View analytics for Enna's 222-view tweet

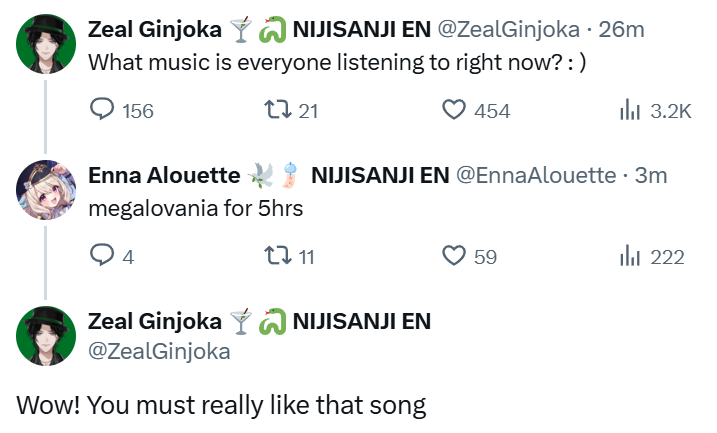(629, 257)
